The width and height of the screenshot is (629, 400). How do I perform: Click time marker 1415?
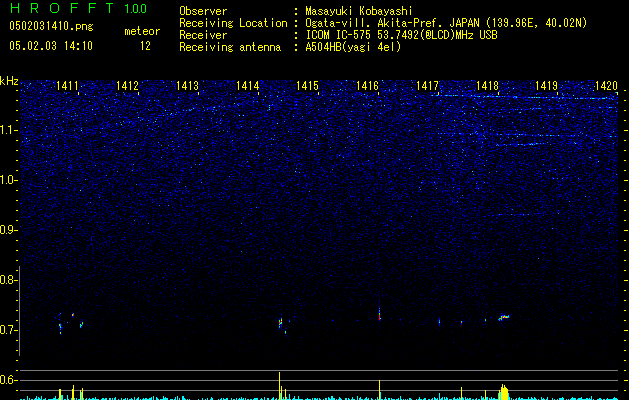click(307, 85)
